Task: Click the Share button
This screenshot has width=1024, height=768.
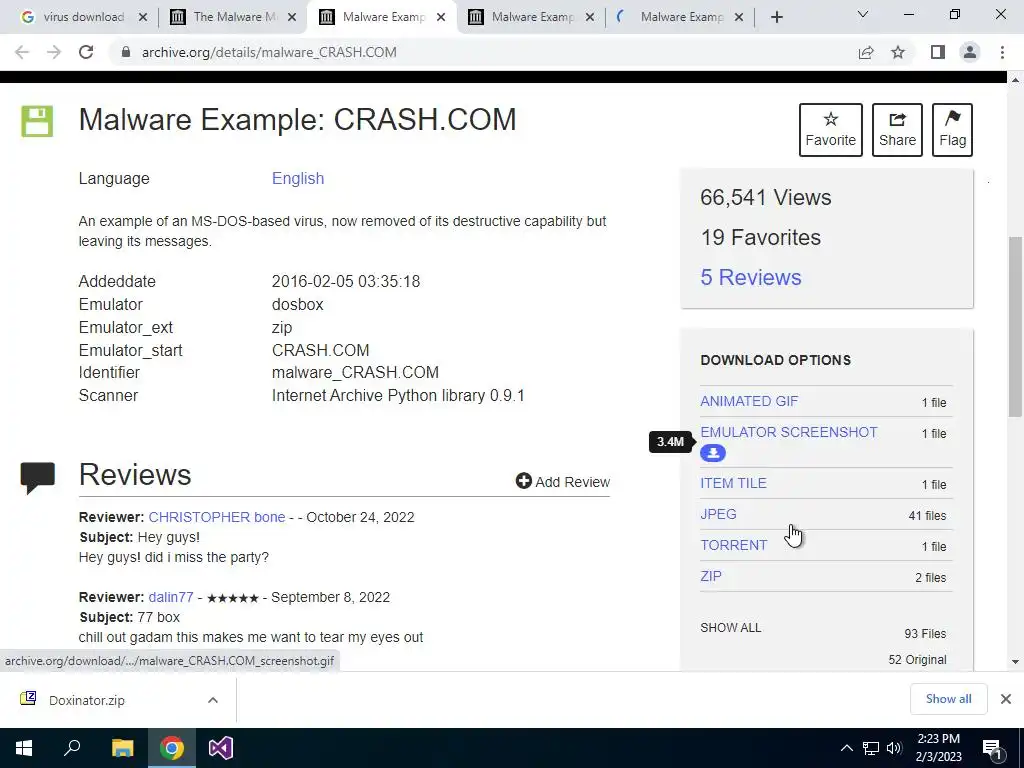Action: click(897, 130)
